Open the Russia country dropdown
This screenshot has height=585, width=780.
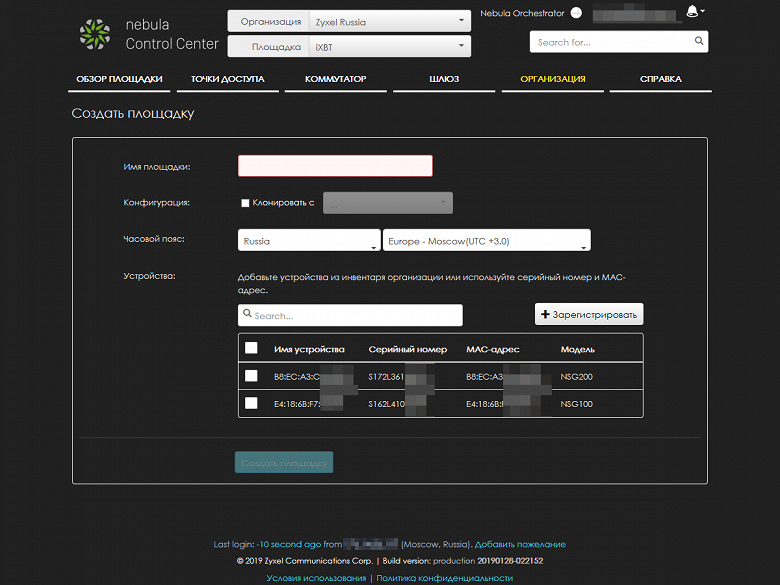(309, 240)
